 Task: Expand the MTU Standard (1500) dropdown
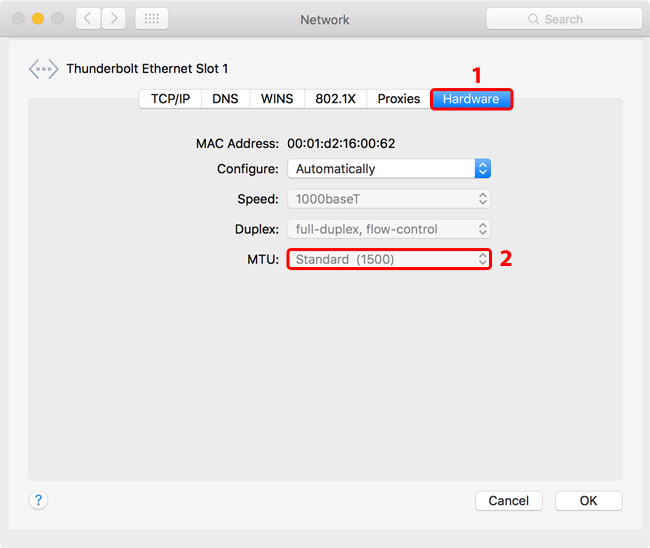coord(389,259)
